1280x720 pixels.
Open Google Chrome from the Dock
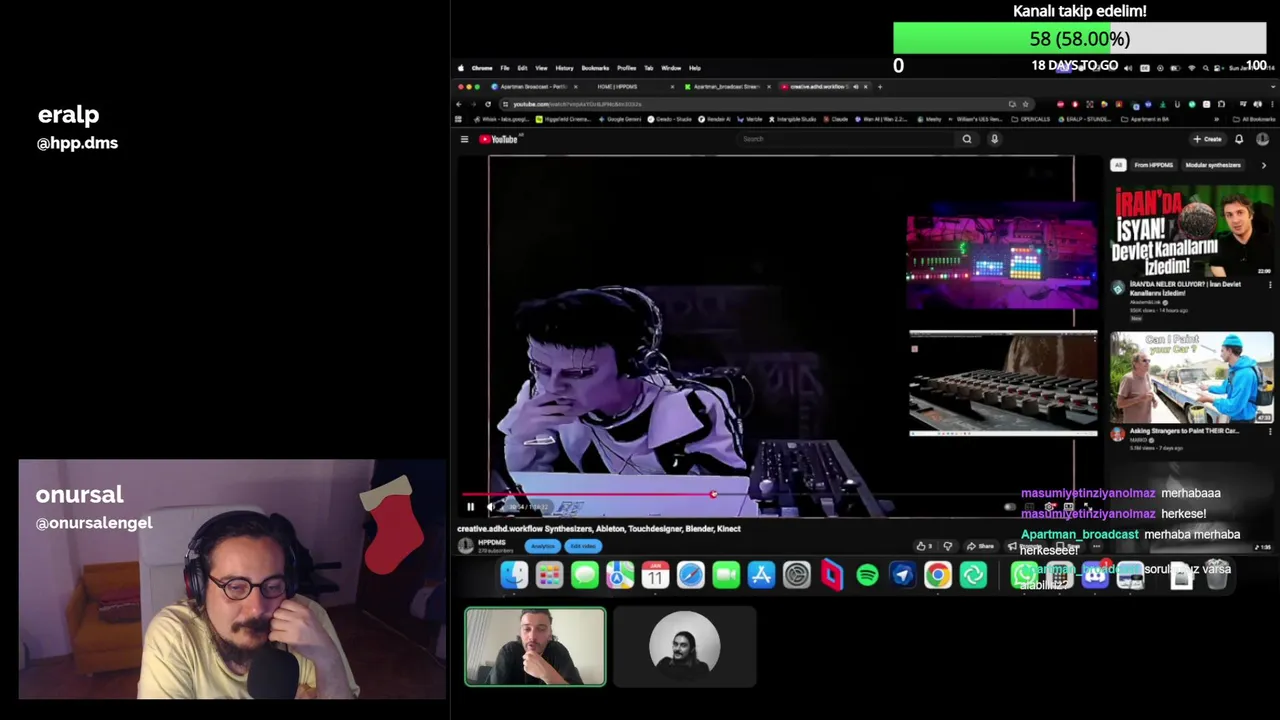[x=938, y=575]
